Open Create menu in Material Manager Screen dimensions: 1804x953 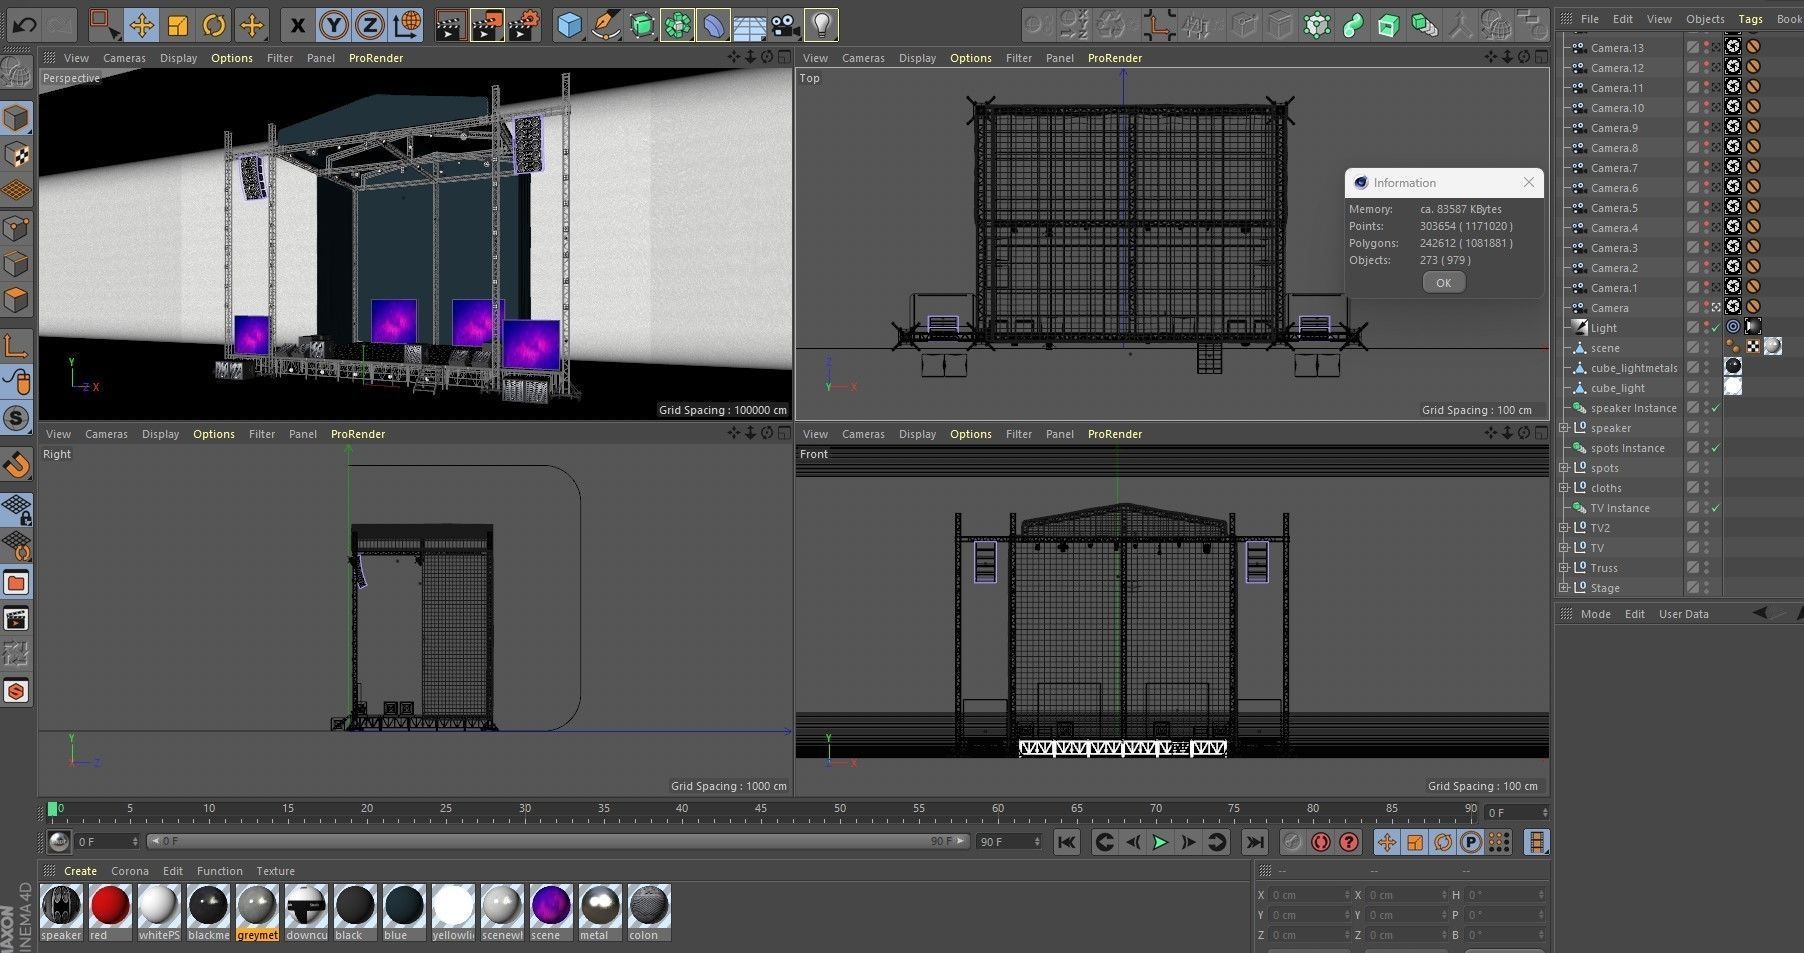pyautogui.click(x=80, y=871)
